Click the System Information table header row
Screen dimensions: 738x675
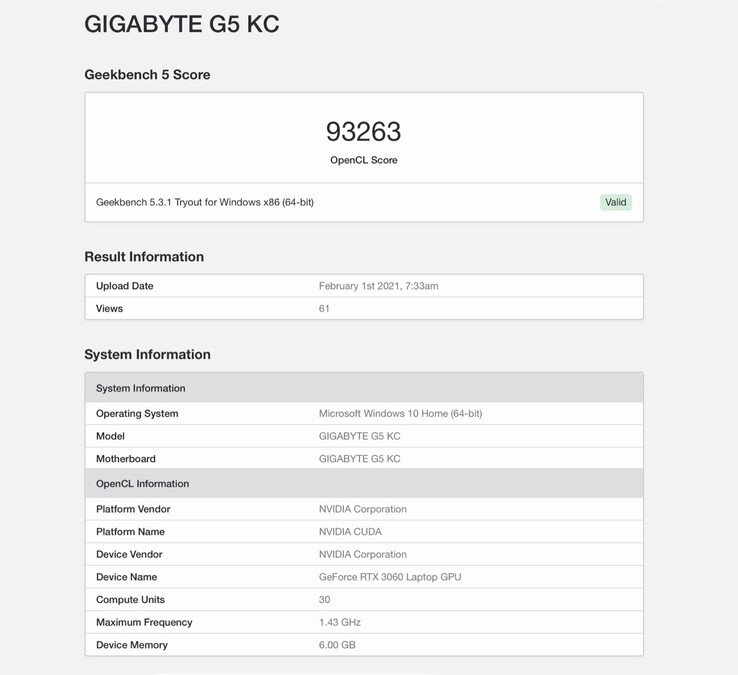pos(141,388)
